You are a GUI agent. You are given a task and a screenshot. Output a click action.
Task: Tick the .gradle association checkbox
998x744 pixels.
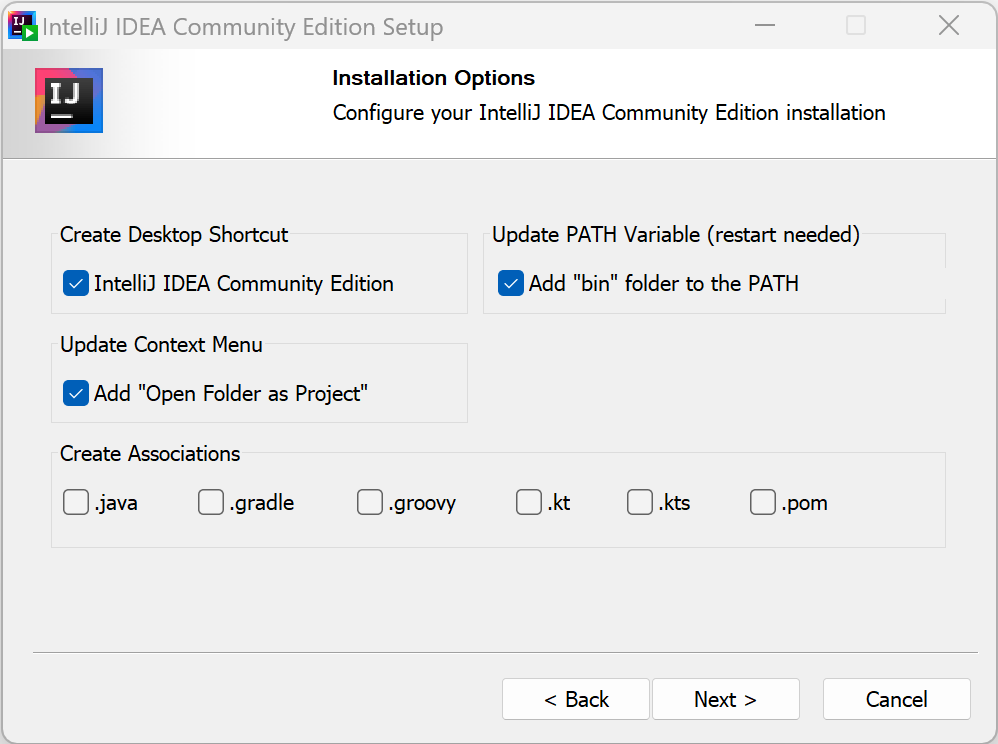coord(211,502)
